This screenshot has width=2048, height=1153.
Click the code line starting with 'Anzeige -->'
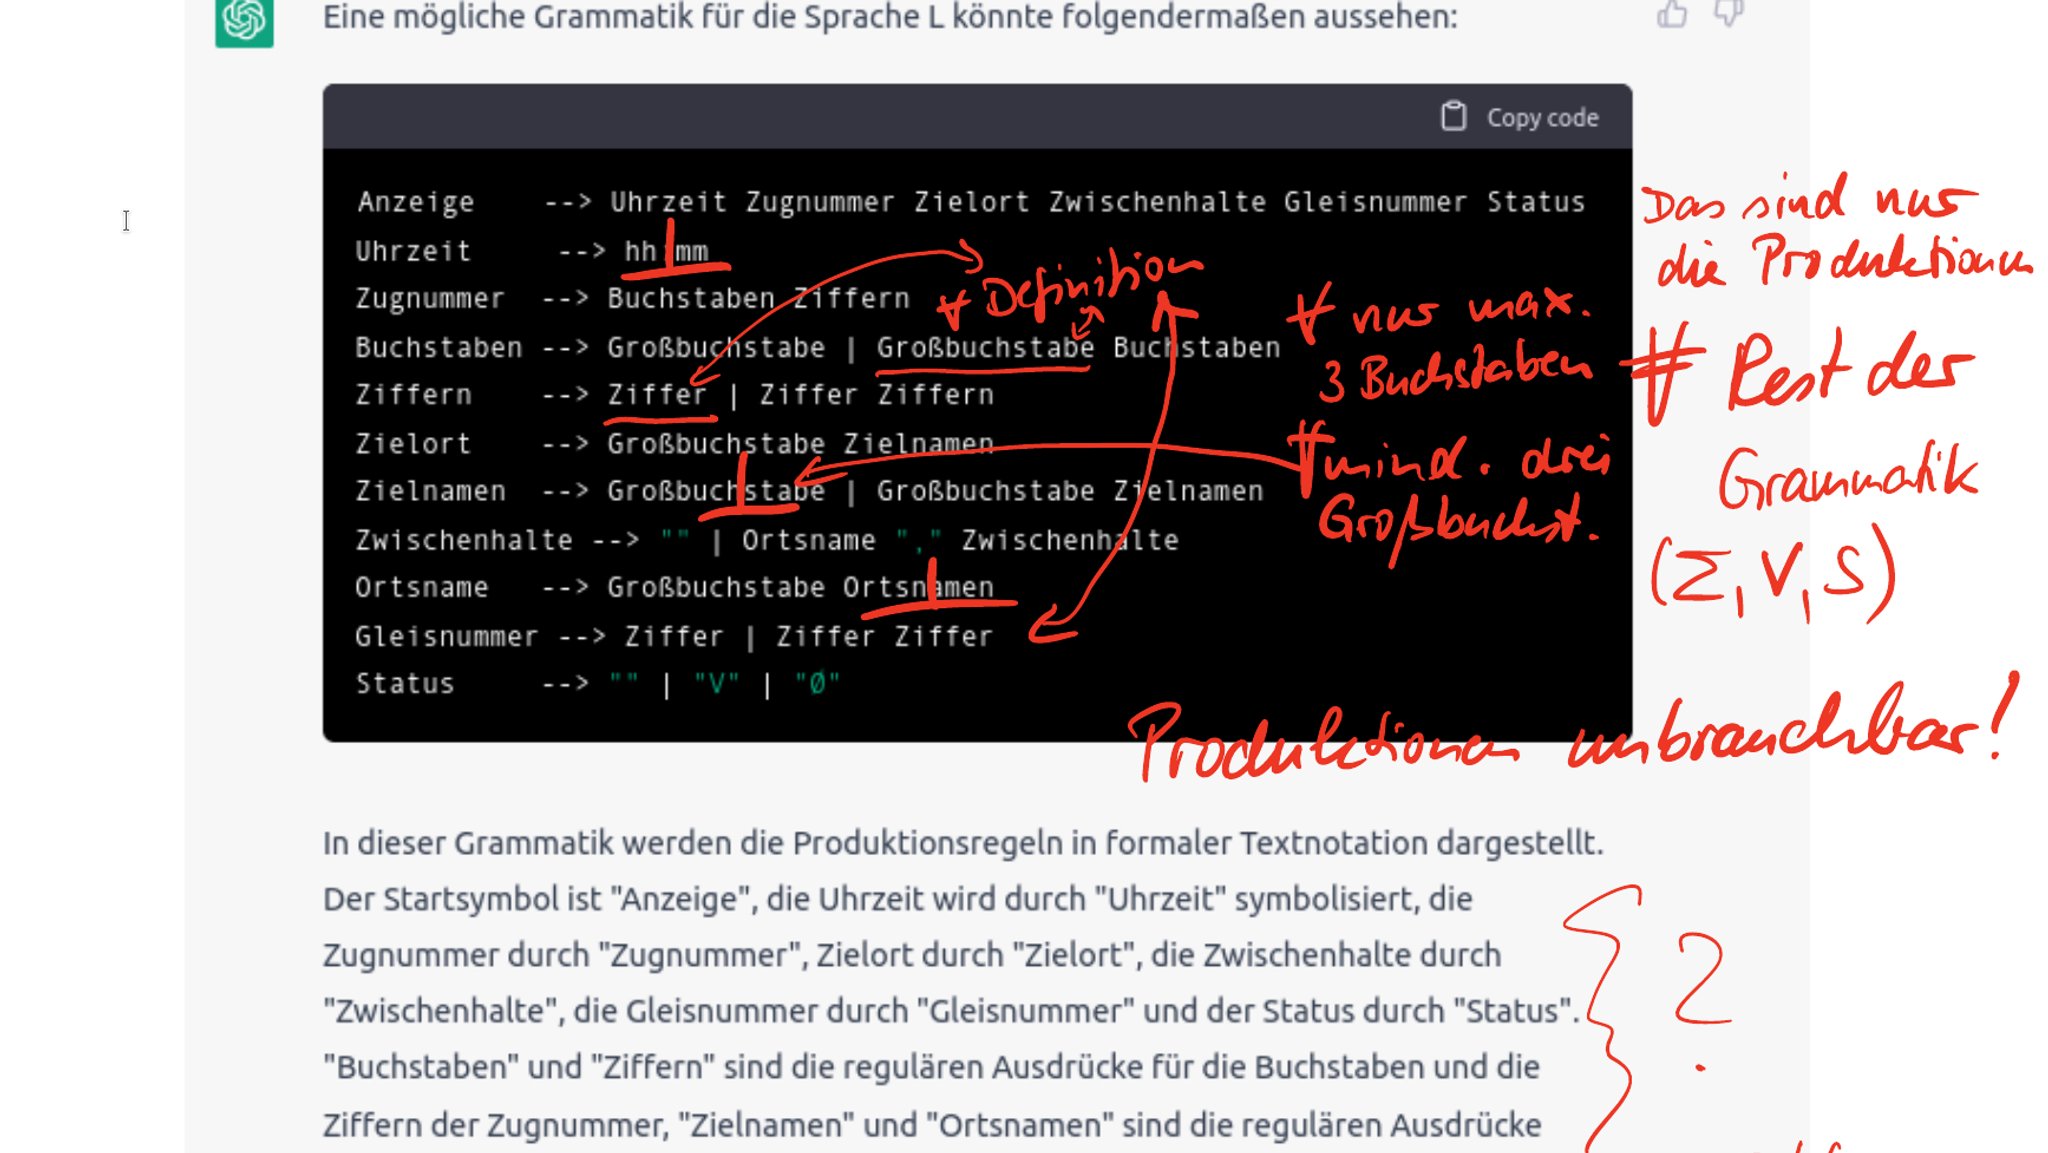coord(971,202)
